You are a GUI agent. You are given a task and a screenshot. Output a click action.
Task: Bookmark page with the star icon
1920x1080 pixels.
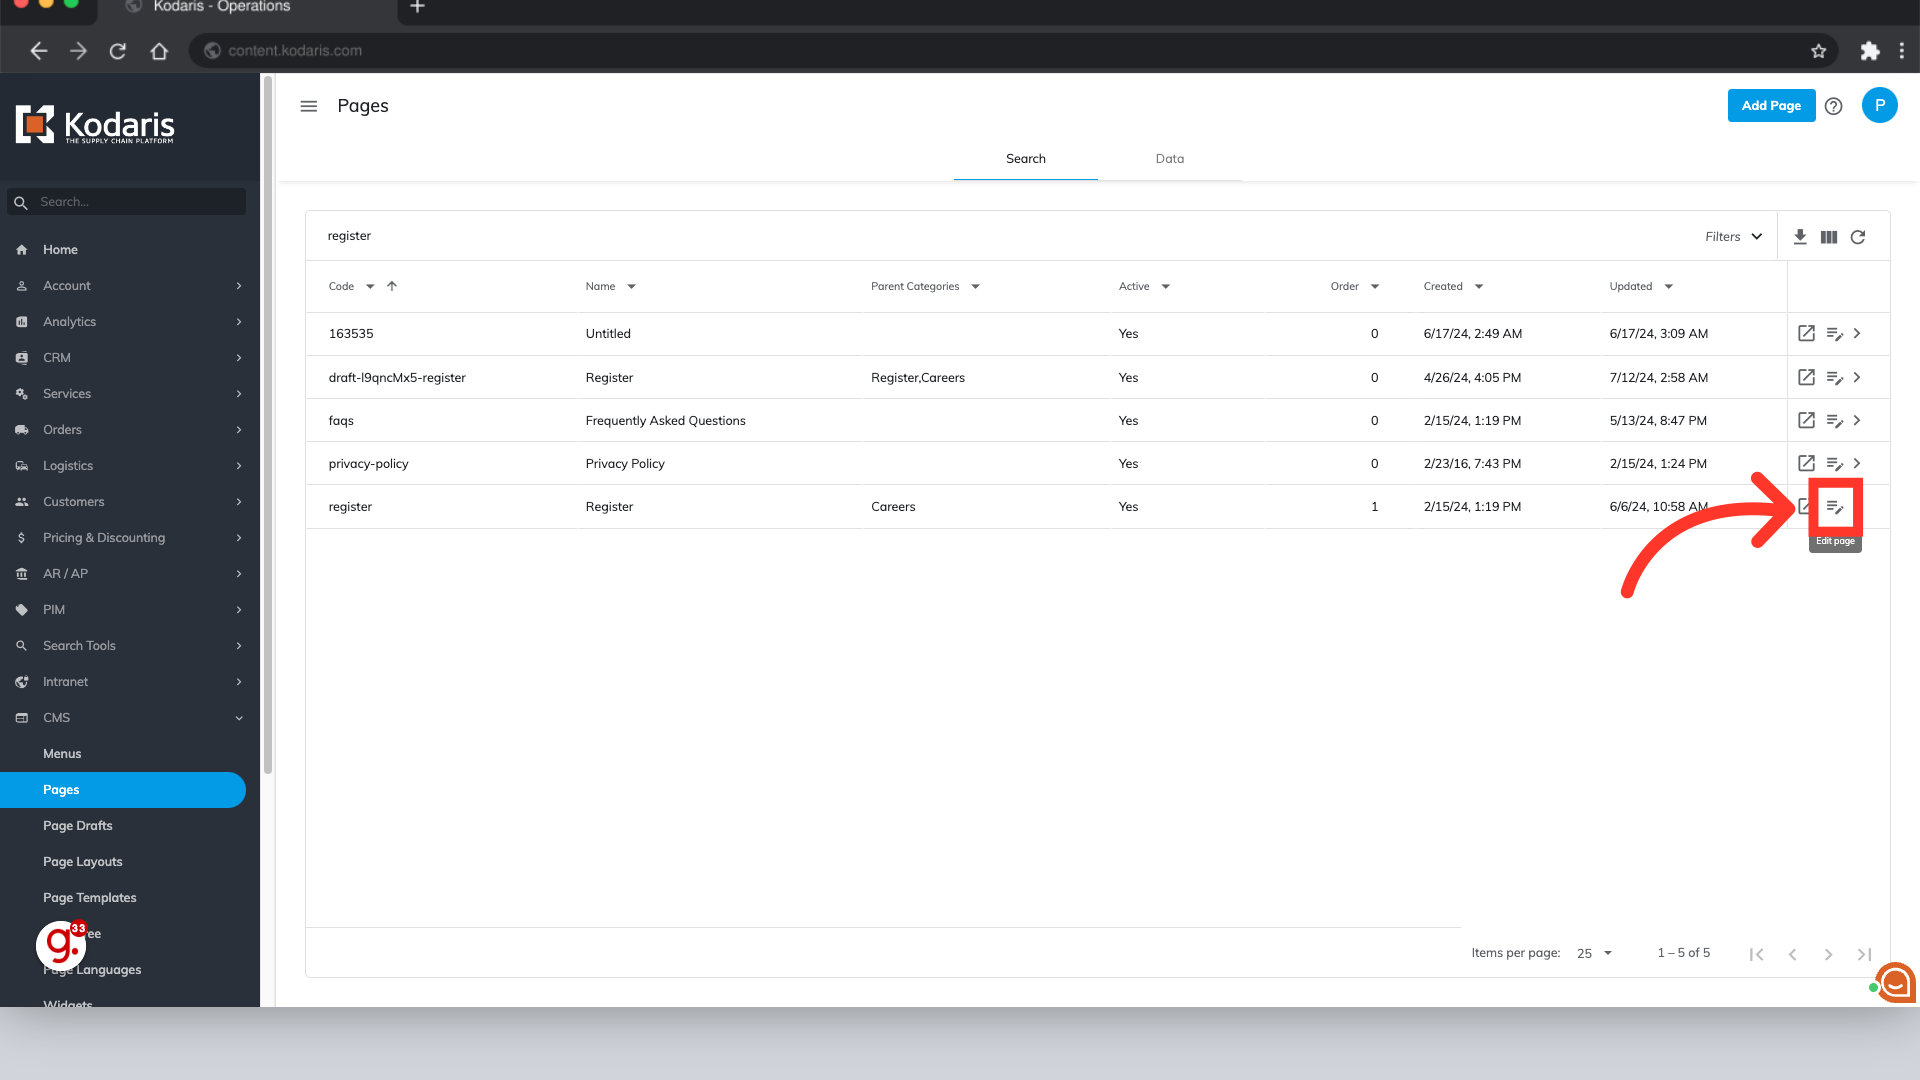(1818, 51)
